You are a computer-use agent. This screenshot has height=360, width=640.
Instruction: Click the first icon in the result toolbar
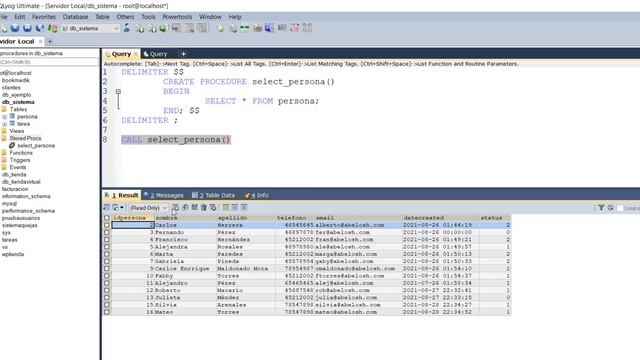107,207
